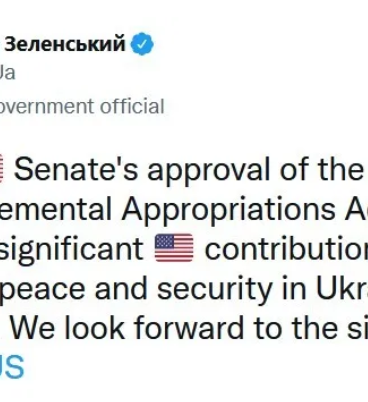This screenshot has height=402, width=368.
Task: Click the US flag emoji before contribution
Action: (174, 248)
